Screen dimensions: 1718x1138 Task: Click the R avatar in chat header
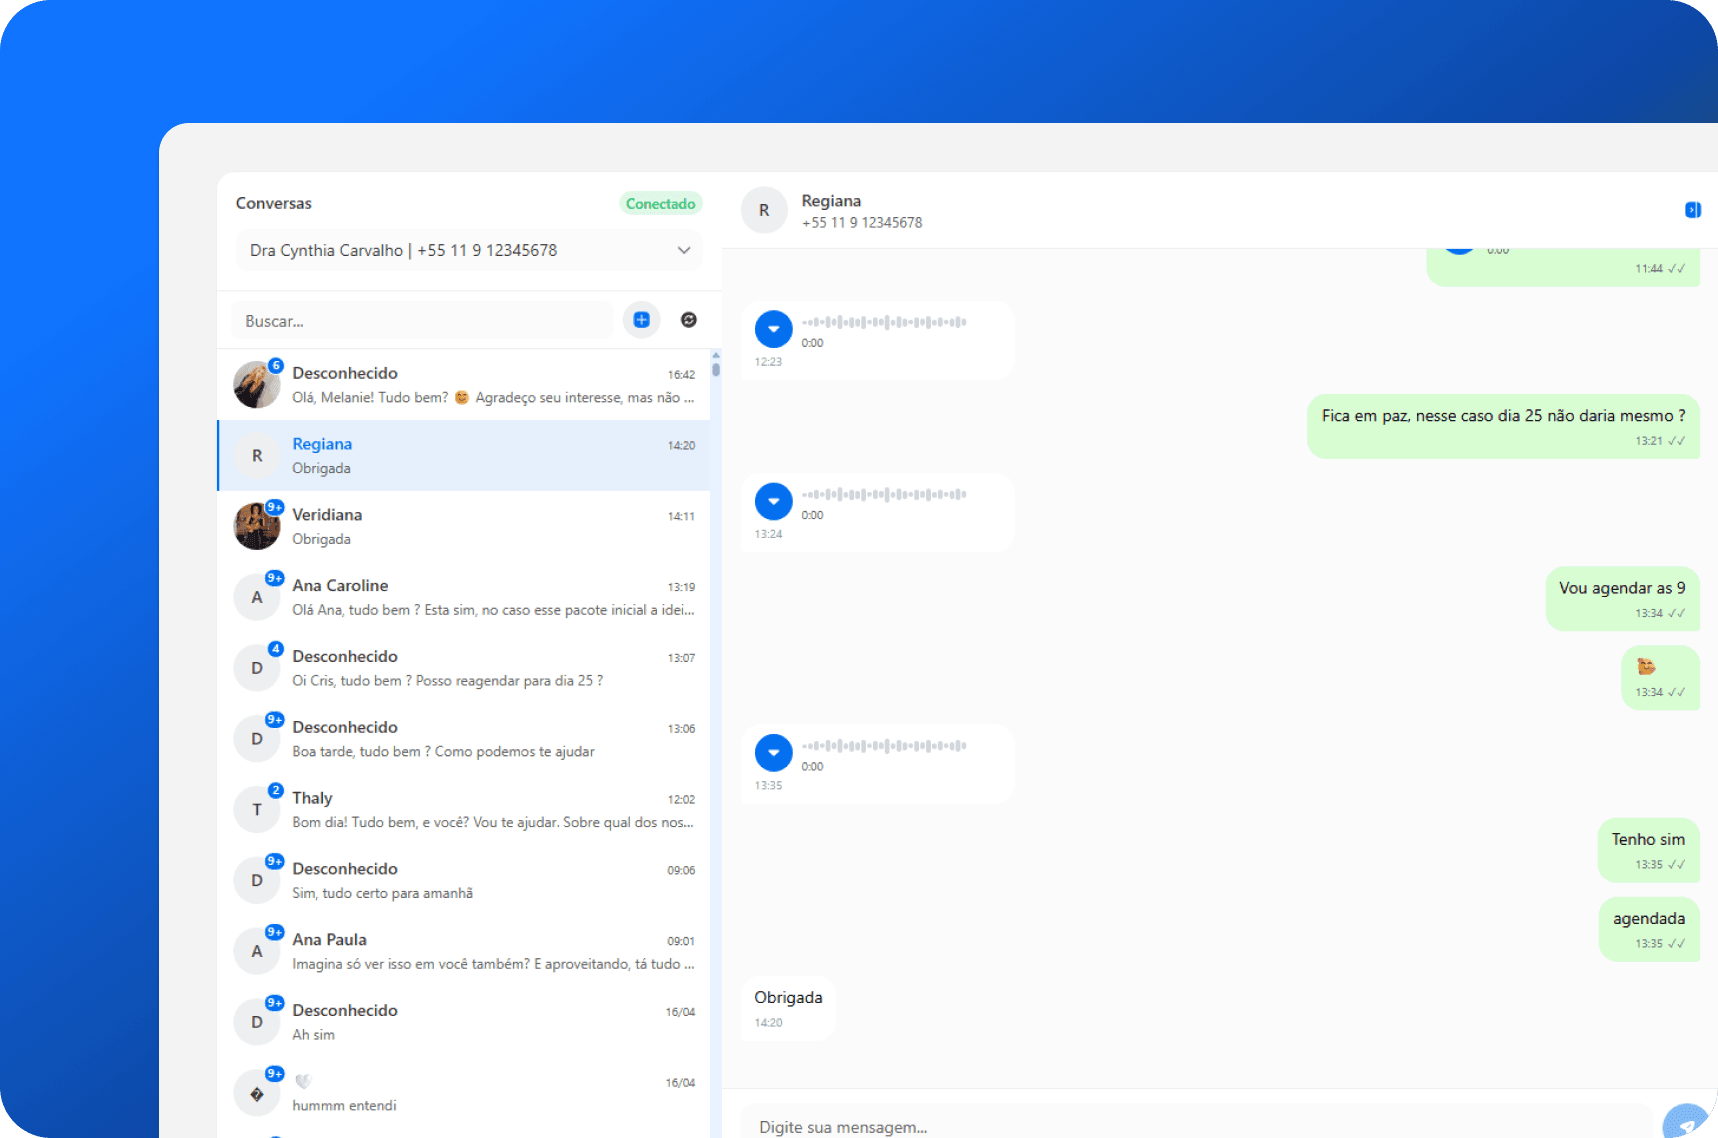pyautogui.click(x=764, y=211)
